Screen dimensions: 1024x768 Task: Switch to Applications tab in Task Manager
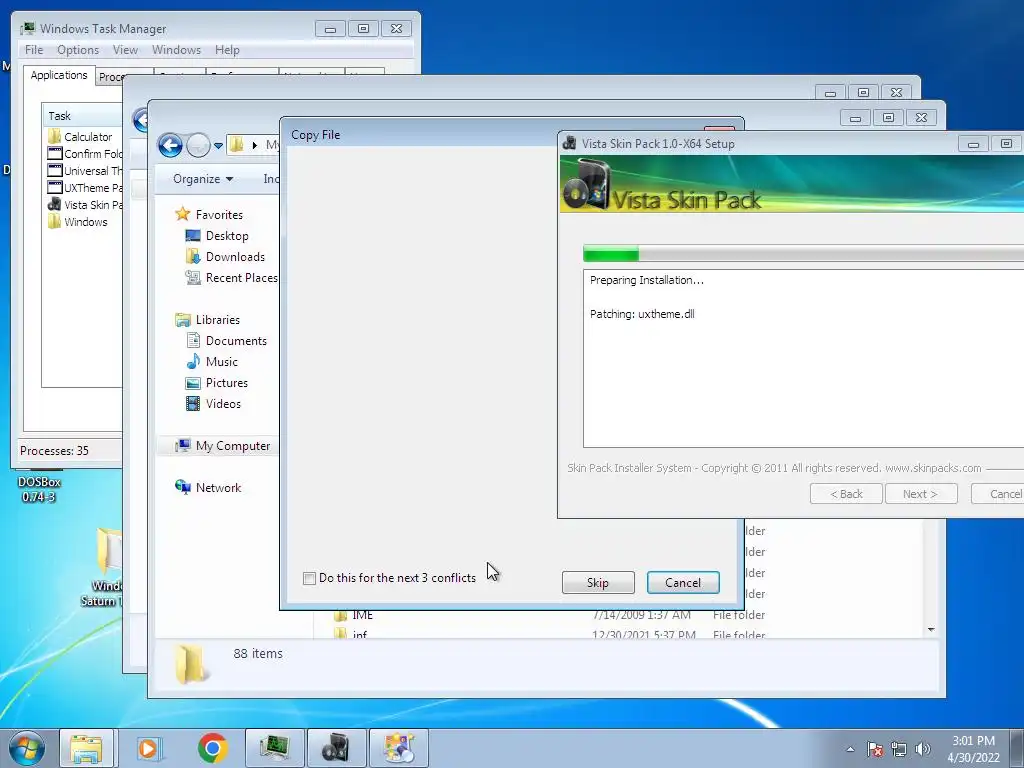coord(59,75)
